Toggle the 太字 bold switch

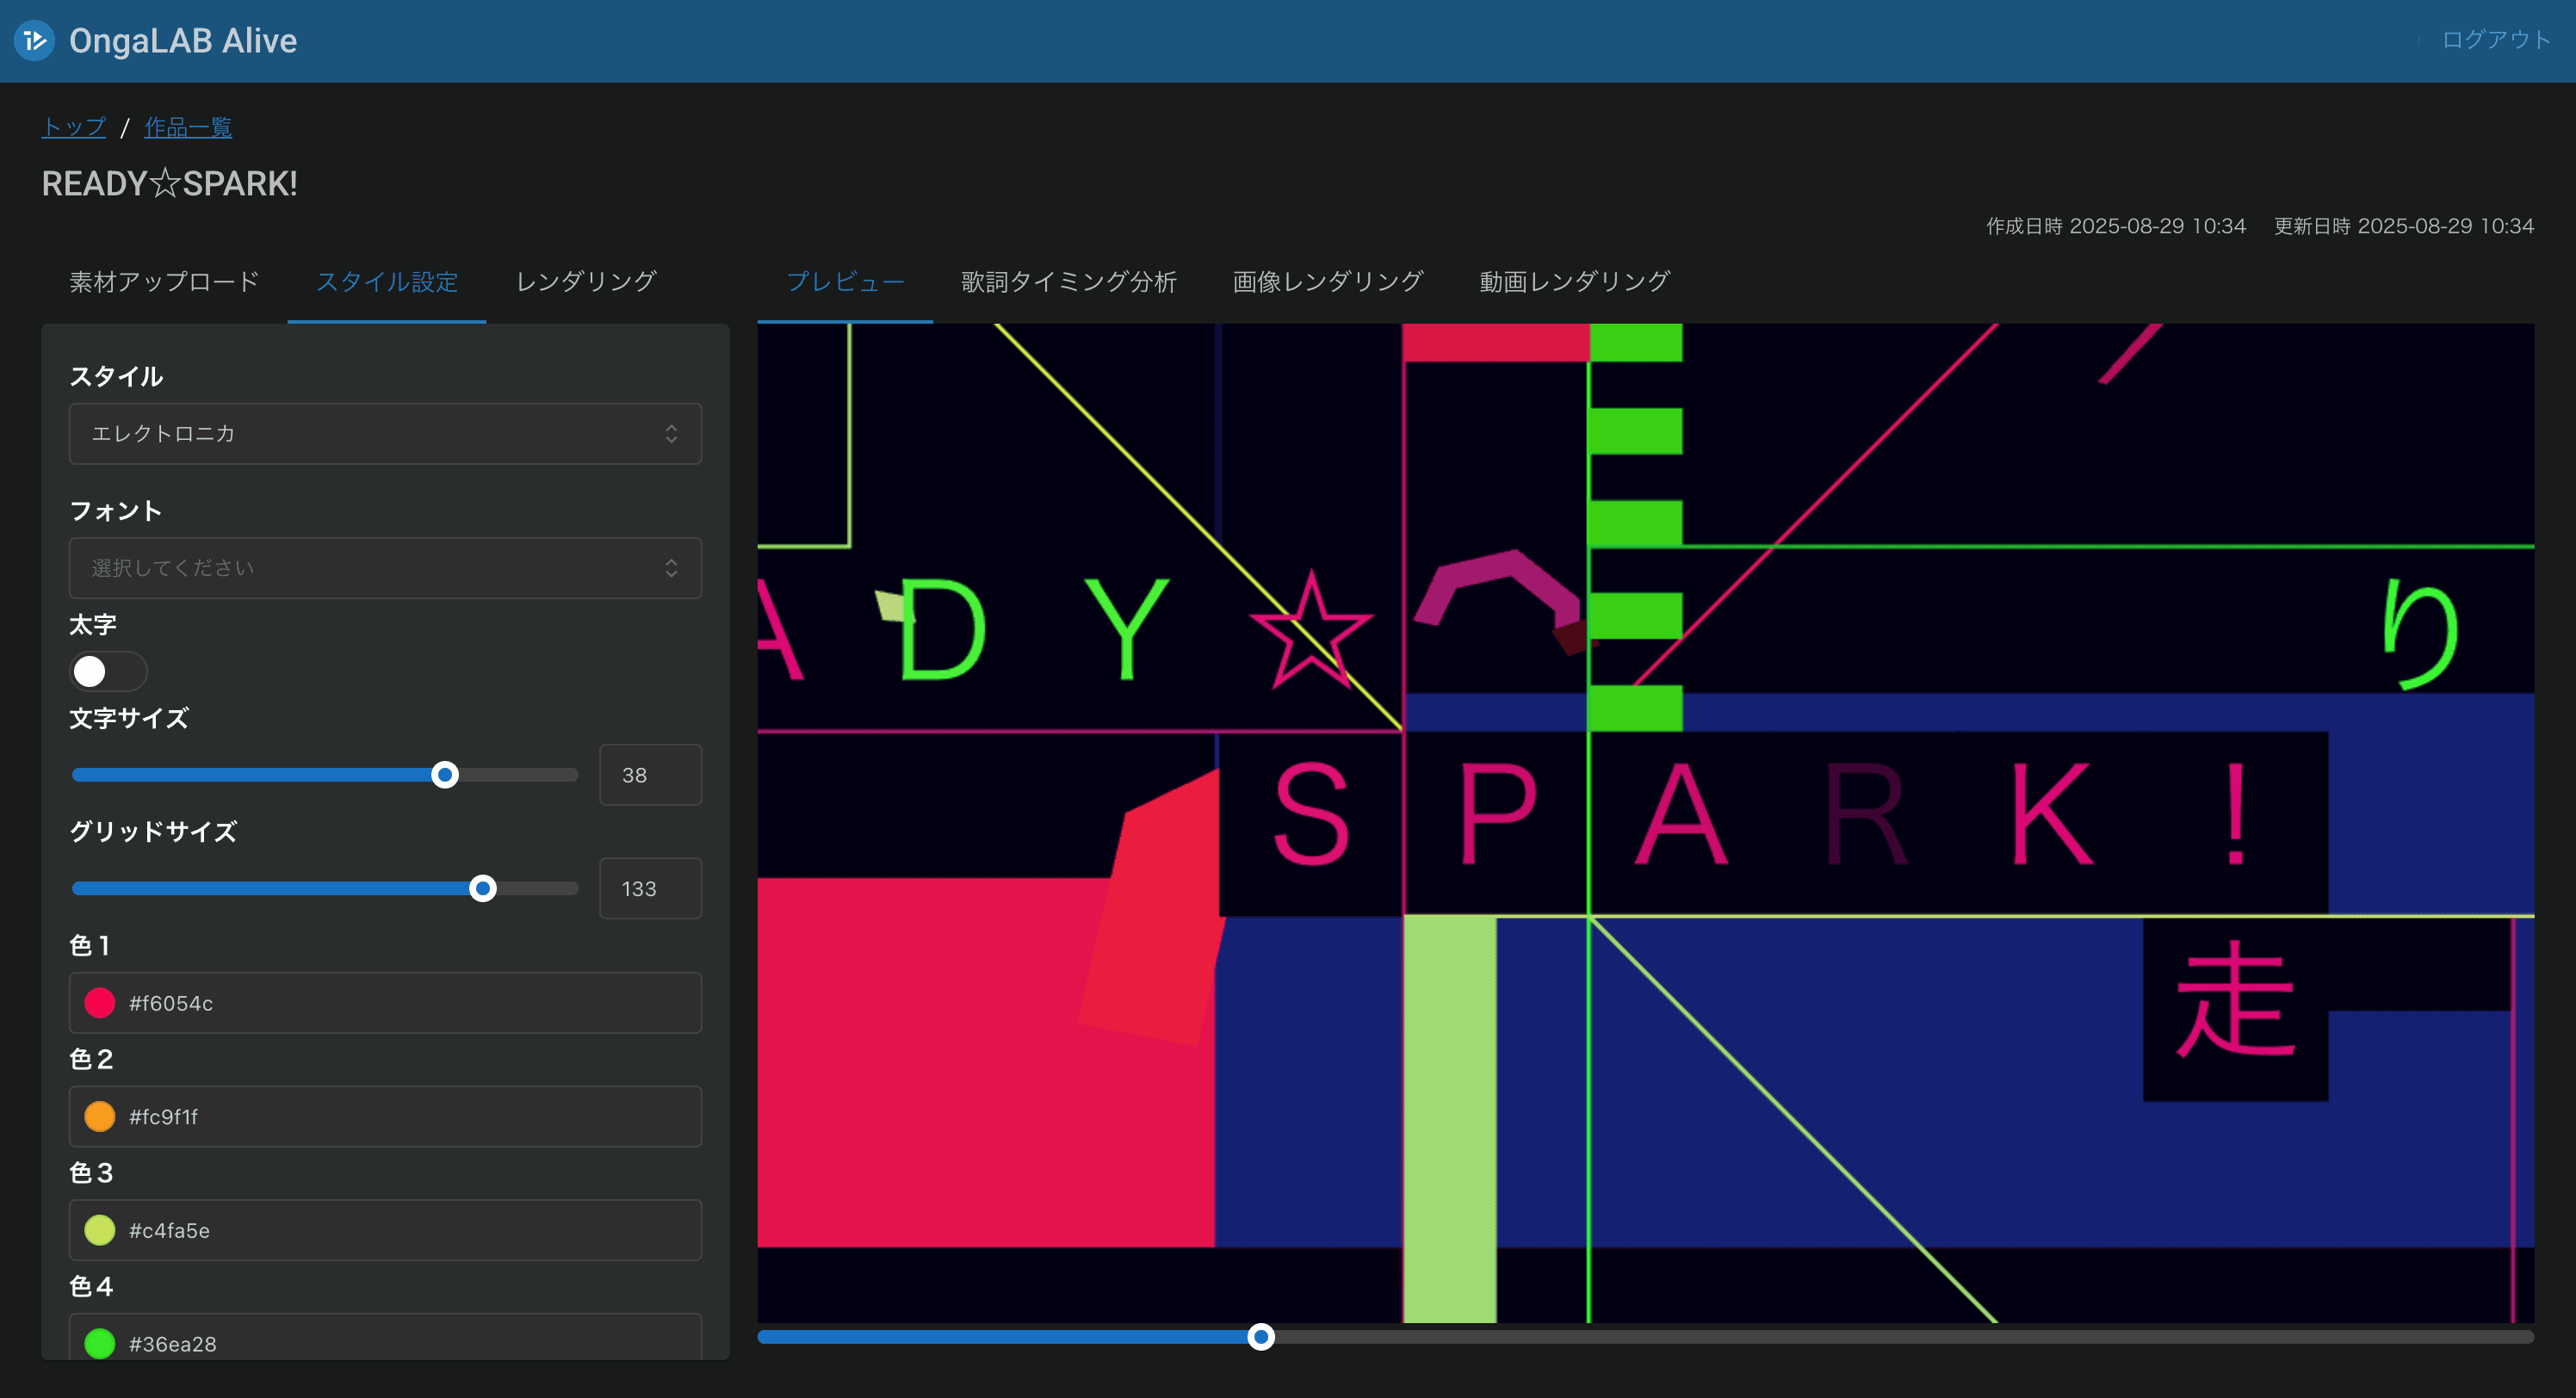coord(107,671)
